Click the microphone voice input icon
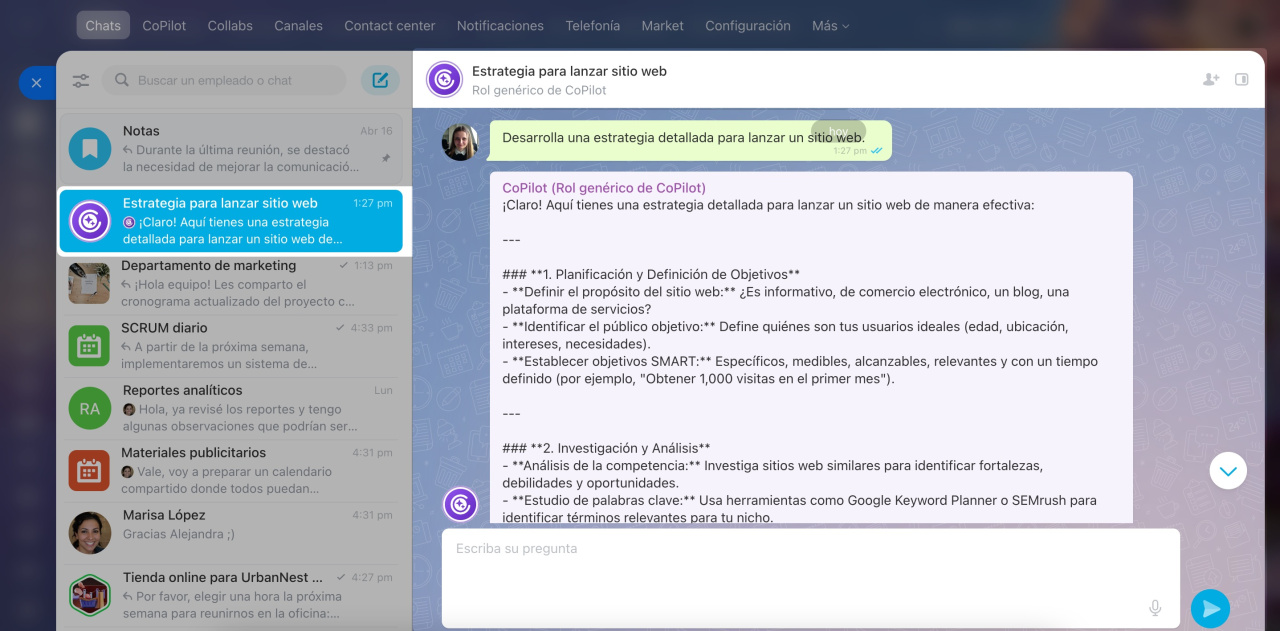 click(x=1155, y=608)
